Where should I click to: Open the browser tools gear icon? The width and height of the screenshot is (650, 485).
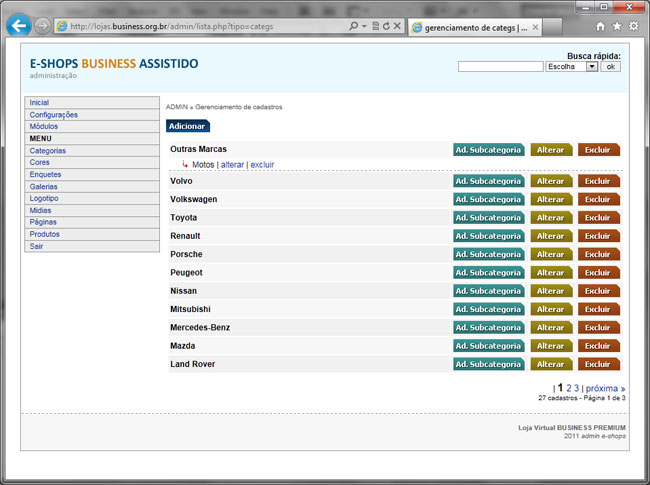[633, 26]
